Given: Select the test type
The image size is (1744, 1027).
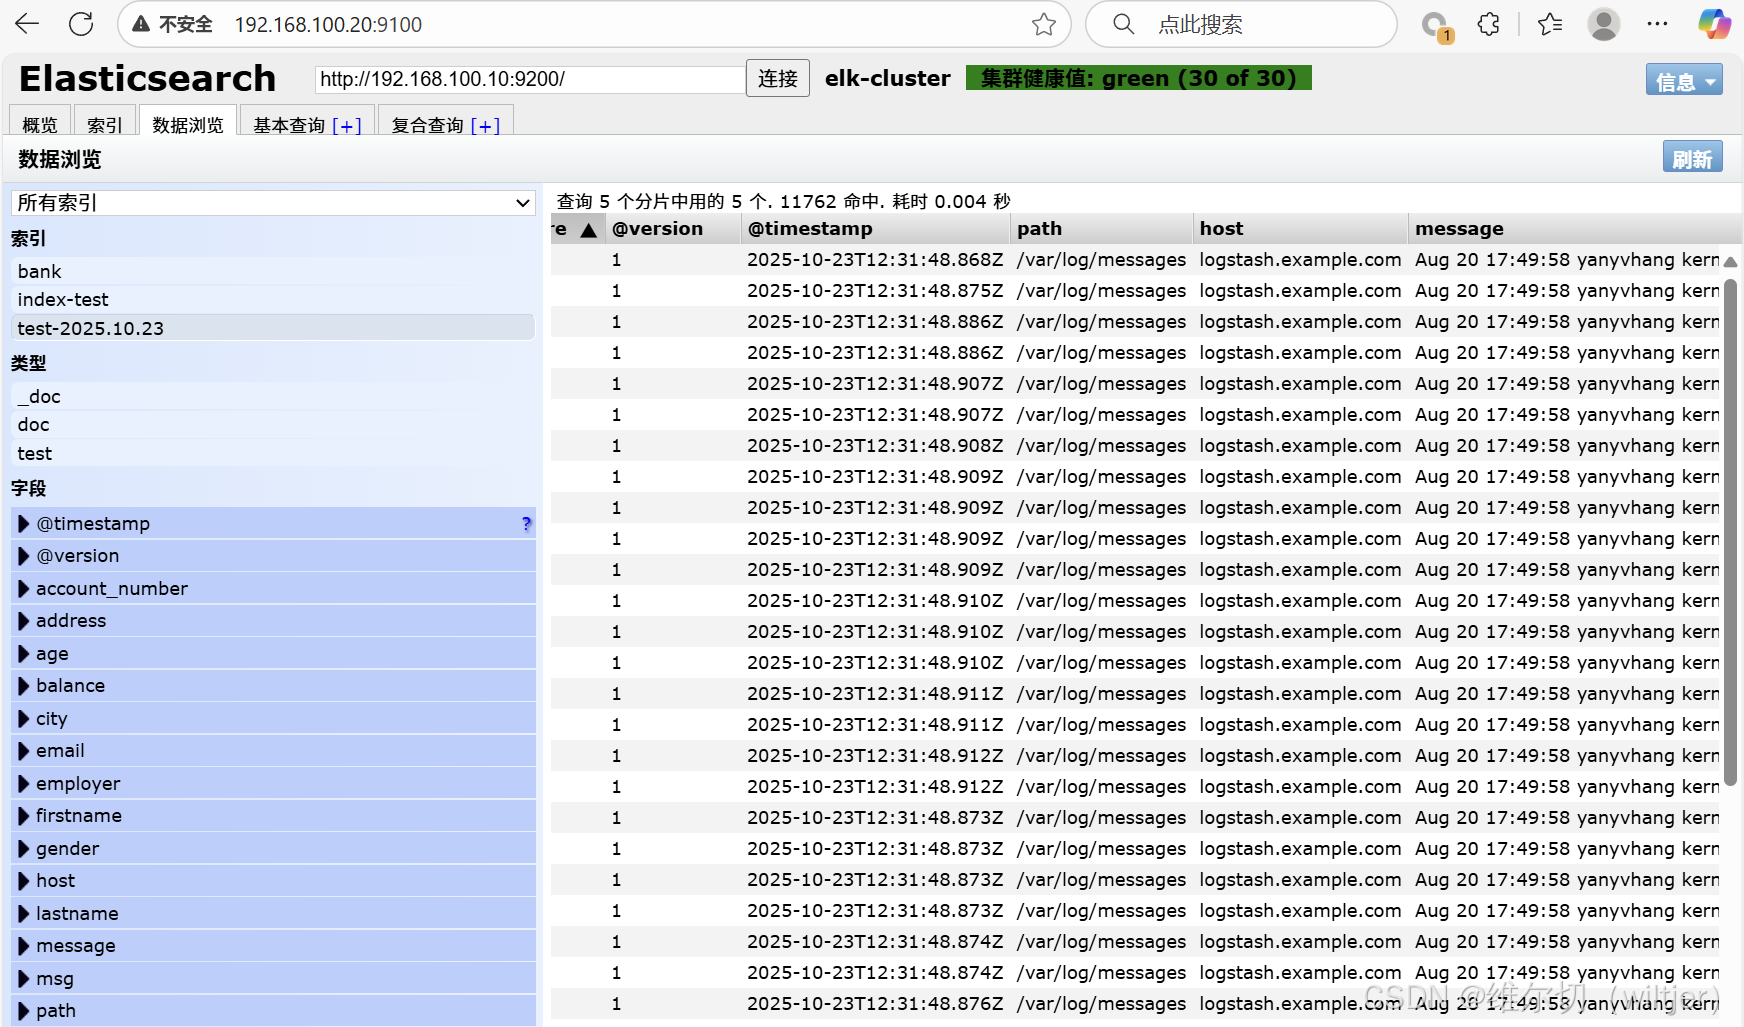Looking at the screenshot, I should tap(273, 454).
